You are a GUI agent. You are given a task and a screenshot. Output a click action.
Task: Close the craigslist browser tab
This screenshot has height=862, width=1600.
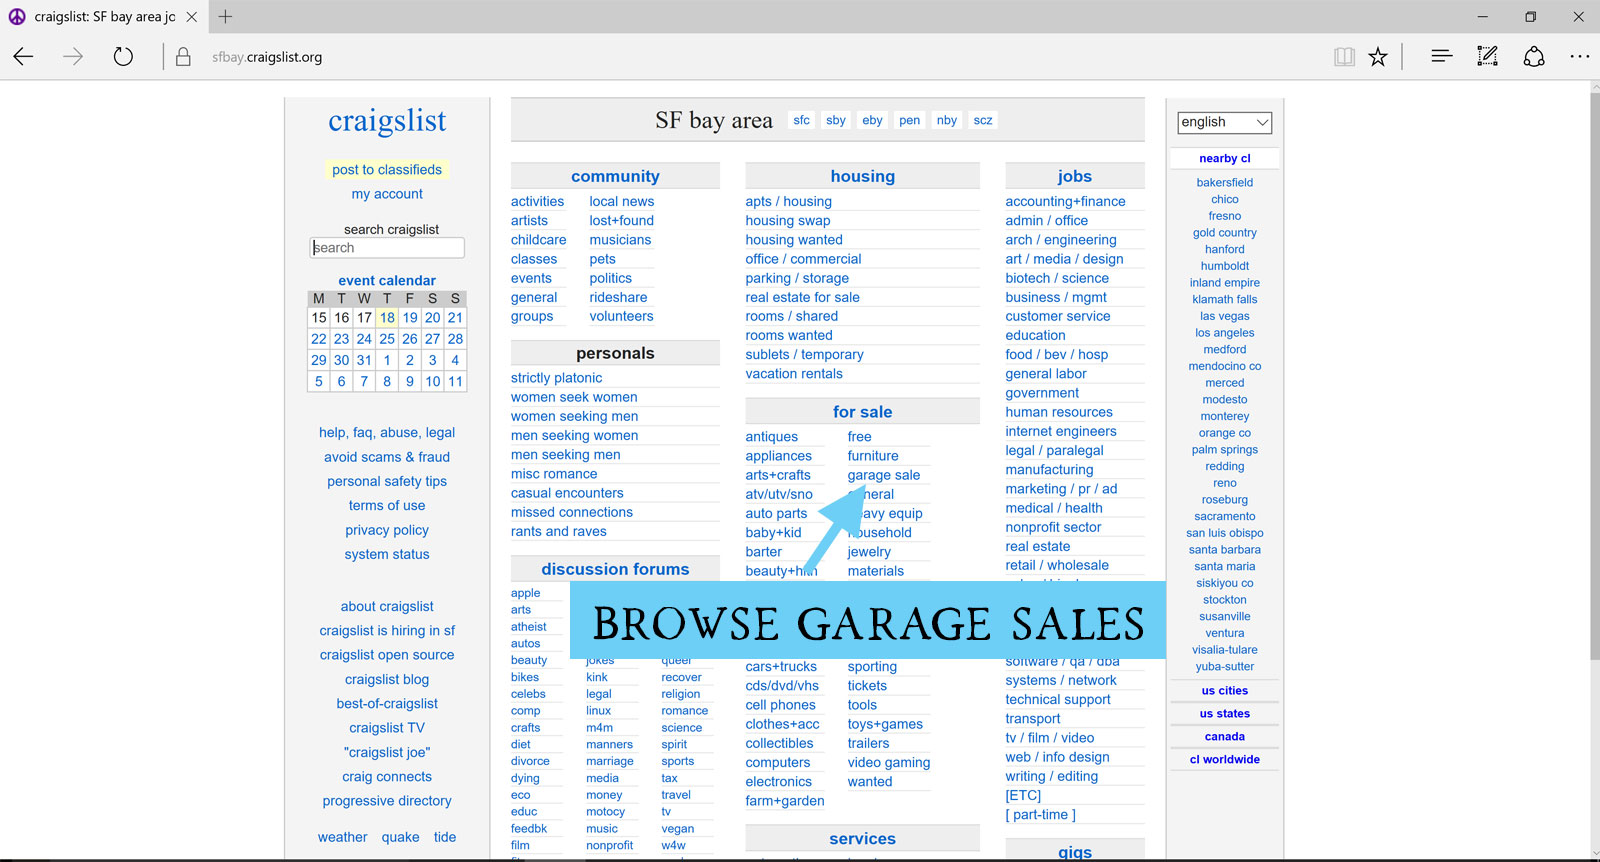192,17
